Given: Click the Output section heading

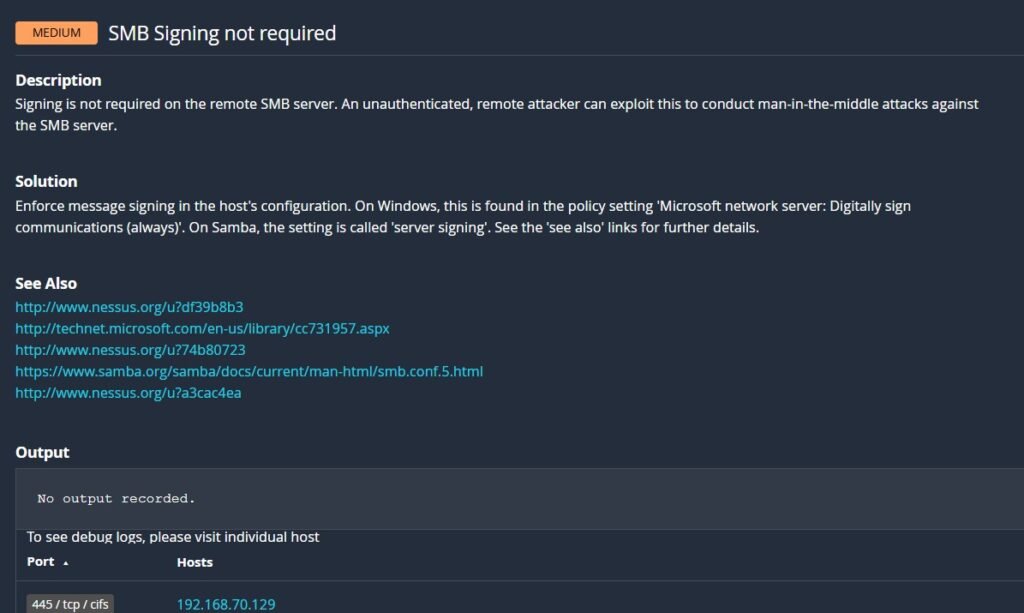Looking at the screenshot, I should click(x=42, y=452).
